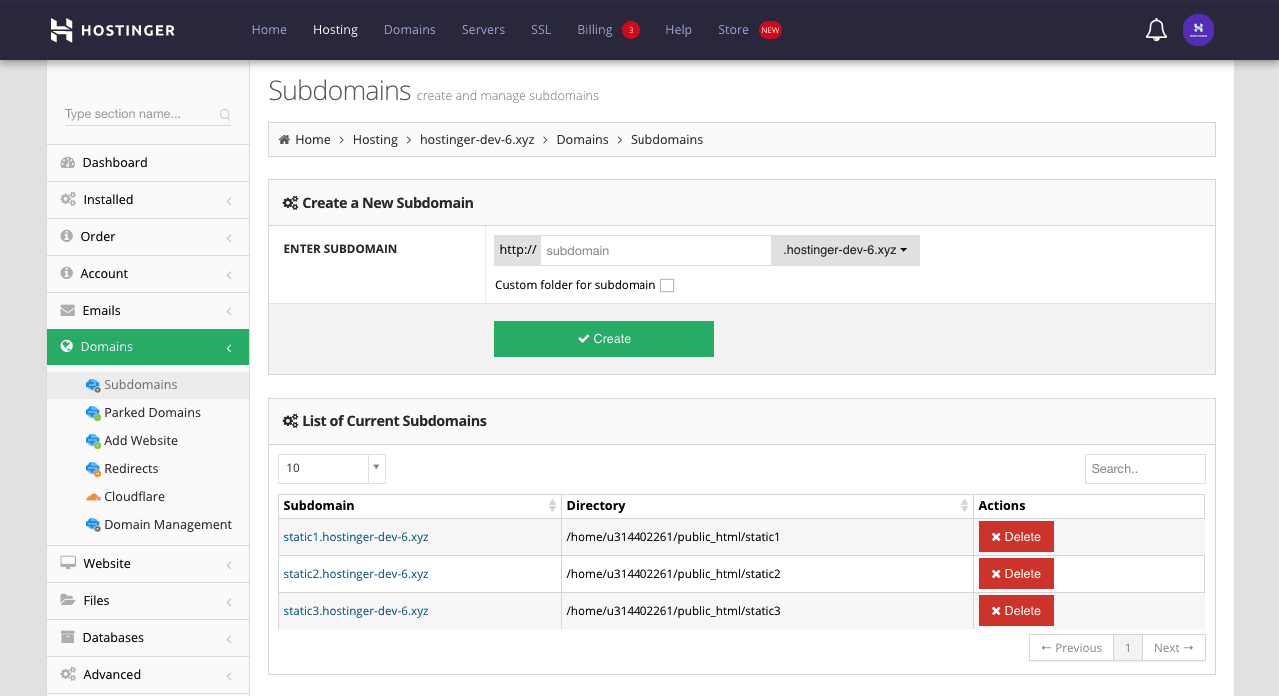Open the Billing menu item
Image resolution: width=1279 pixels, height=696 pixels.
tap(594, 30)
